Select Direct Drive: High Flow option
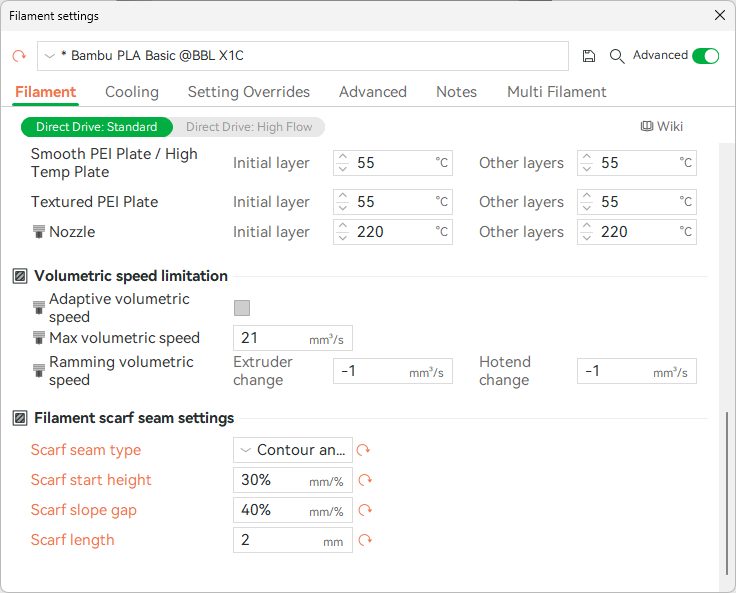 pos(249,127)
